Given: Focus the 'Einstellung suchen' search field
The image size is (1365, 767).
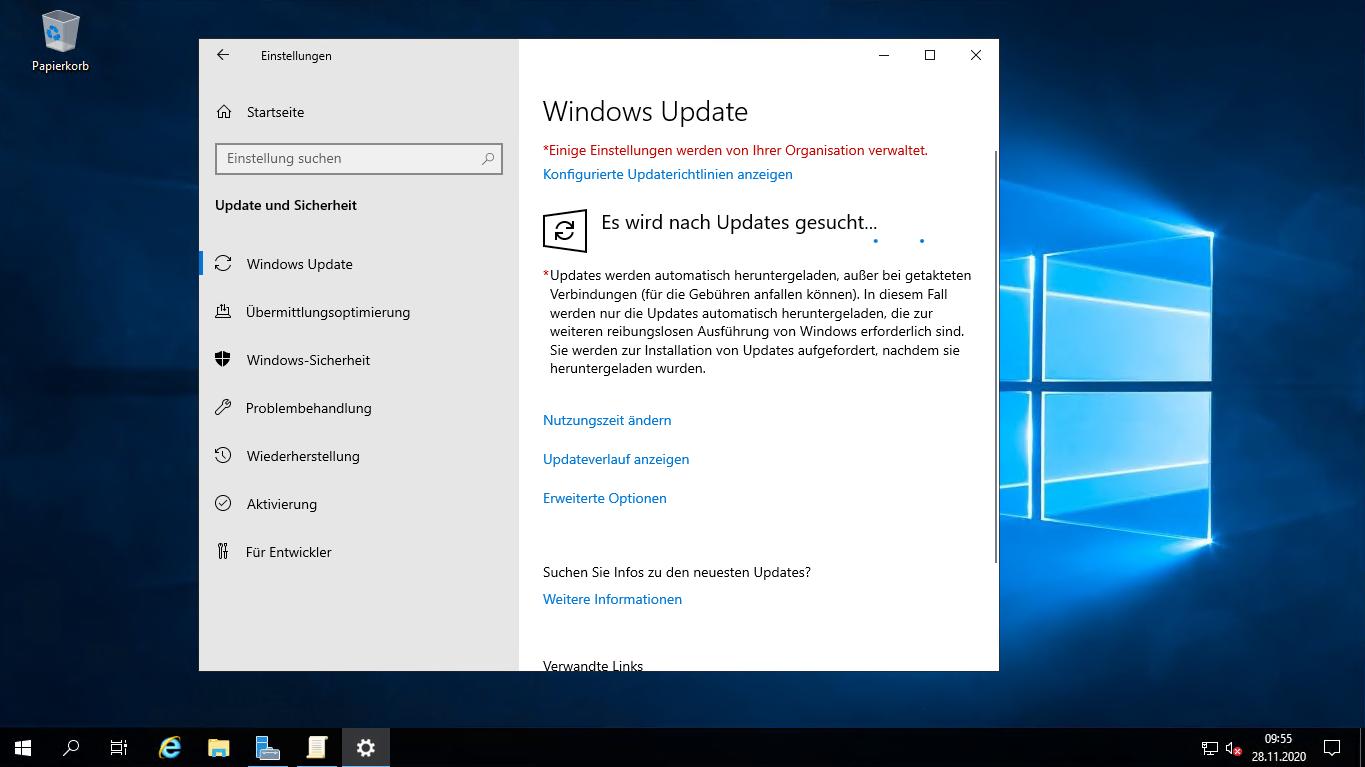Looking at the screenshot, I should (359, 158).
